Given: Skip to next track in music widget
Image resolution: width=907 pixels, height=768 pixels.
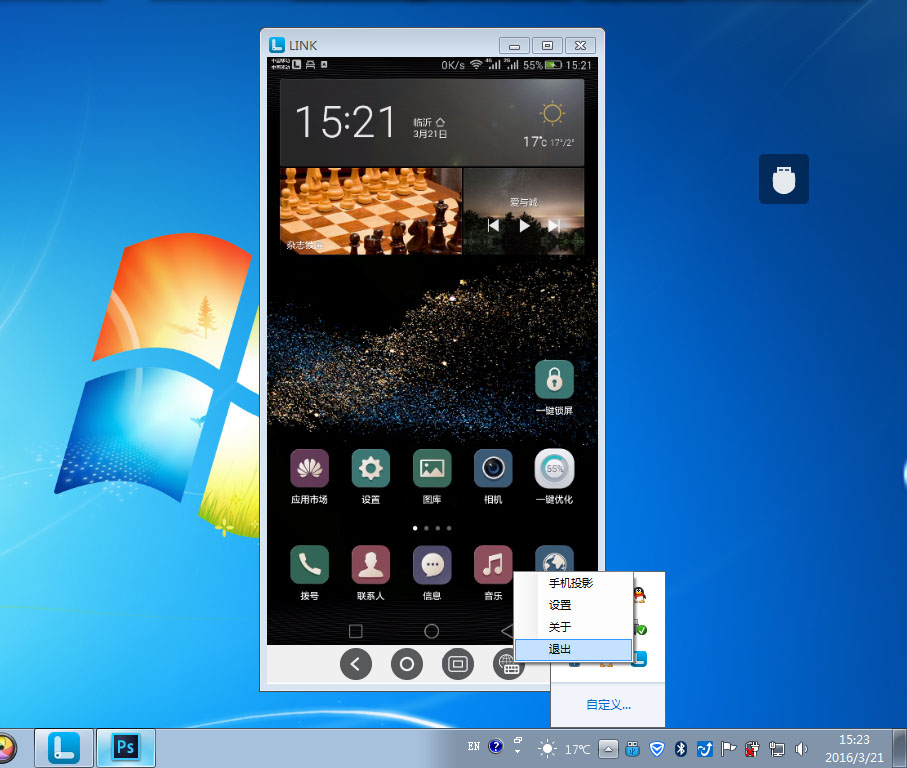Looking at the screenshot, I should 554,226.
